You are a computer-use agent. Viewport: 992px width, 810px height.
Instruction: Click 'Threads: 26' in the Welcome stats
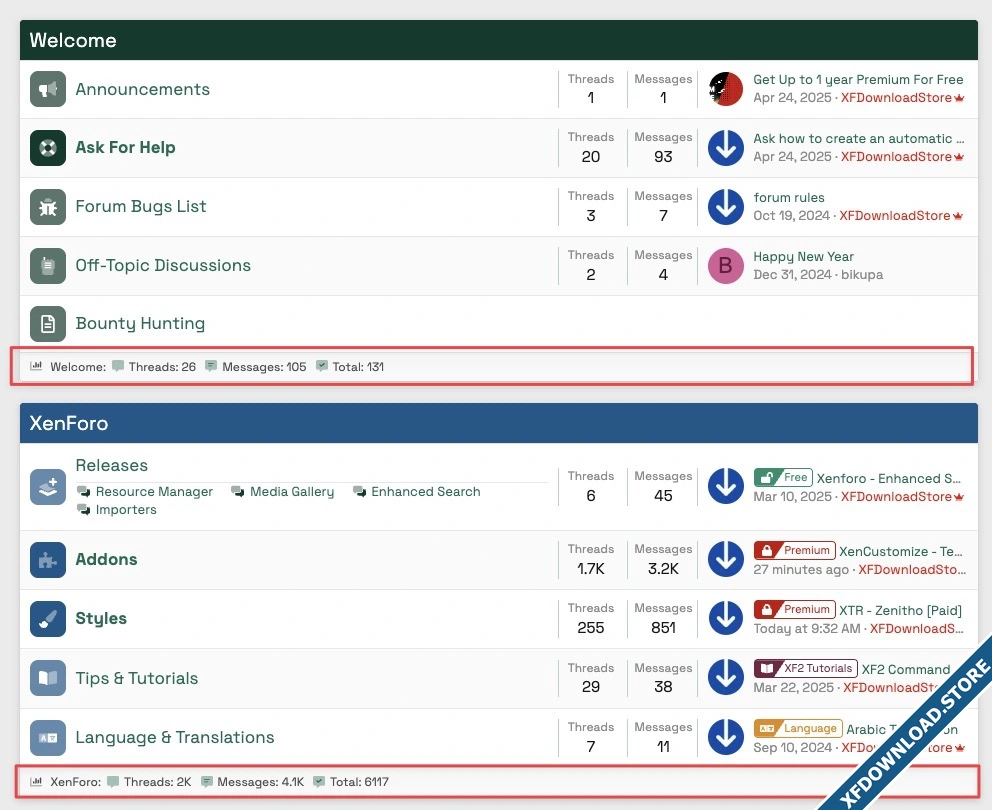154,366
